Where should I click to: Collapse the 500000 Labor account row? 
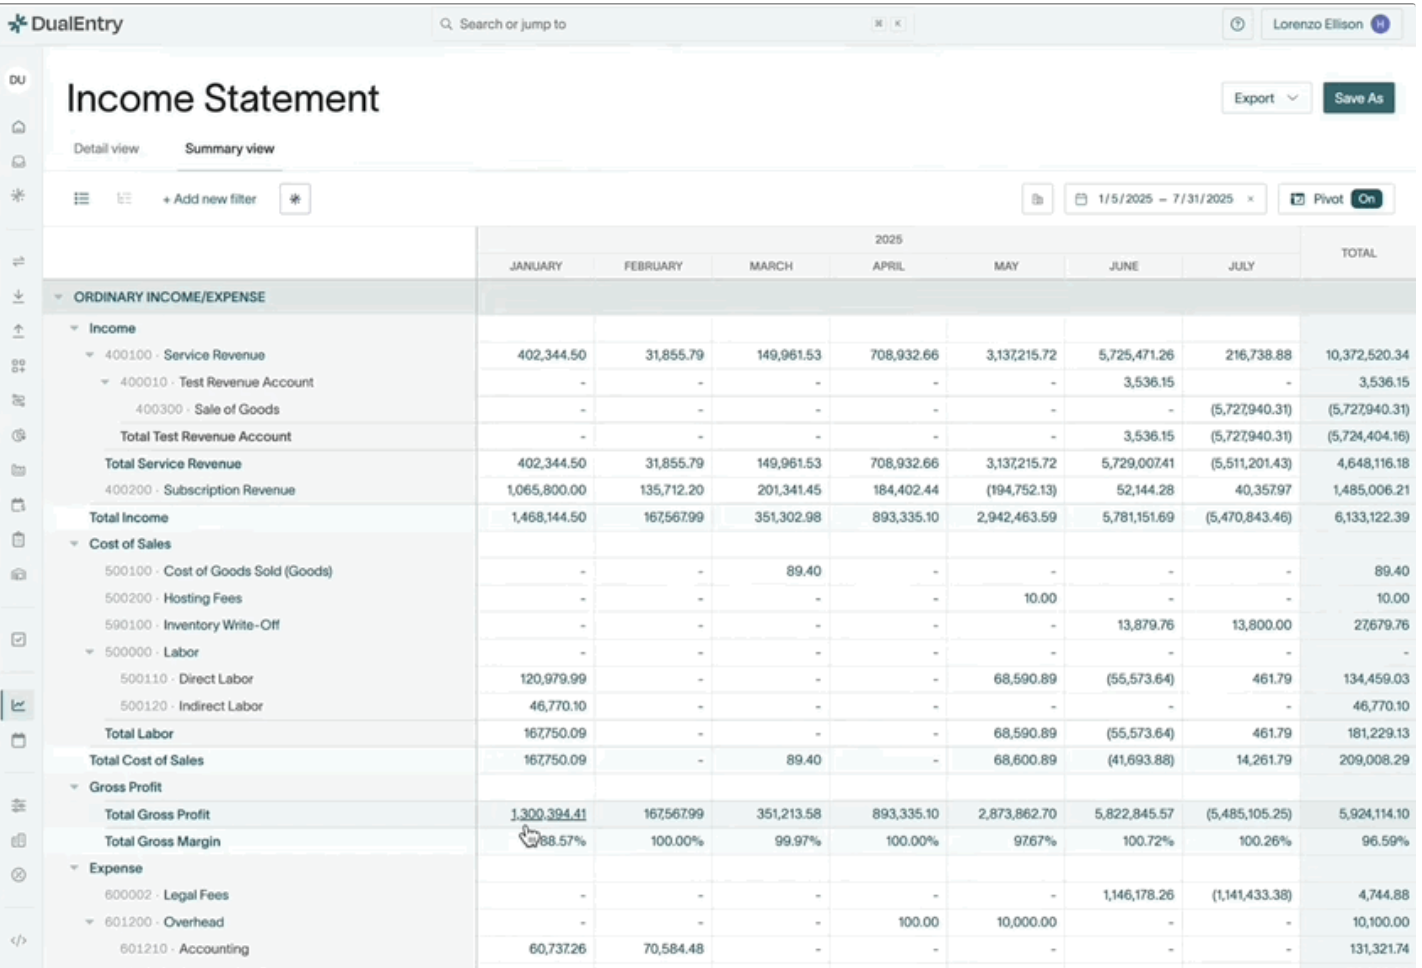pyautogui.click(x=90, y=652)
